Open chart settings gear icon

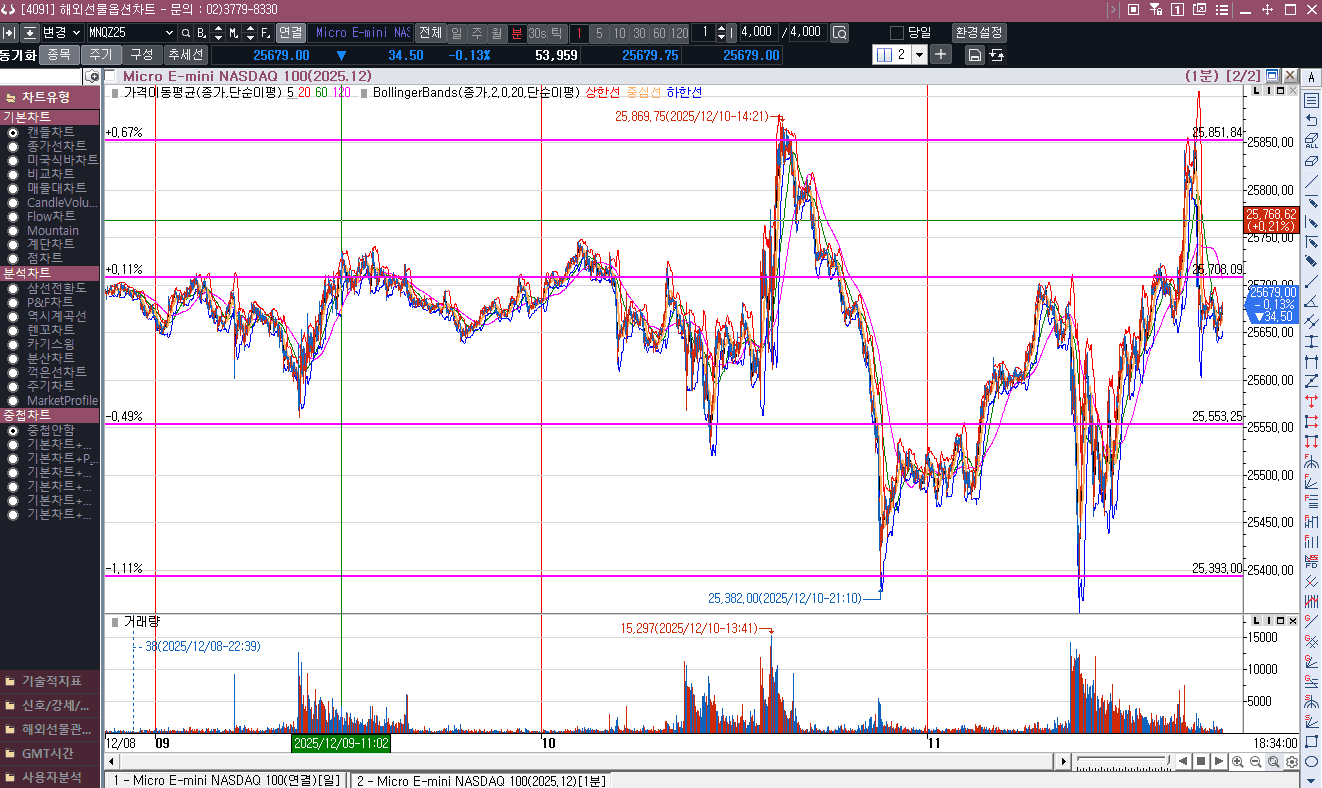1292,762
